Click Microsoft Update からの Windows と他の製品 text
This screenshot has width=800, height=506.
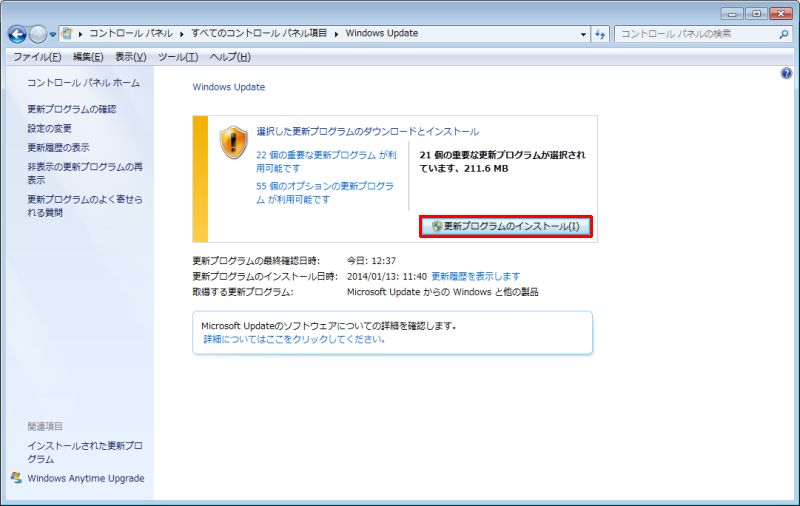442,292
